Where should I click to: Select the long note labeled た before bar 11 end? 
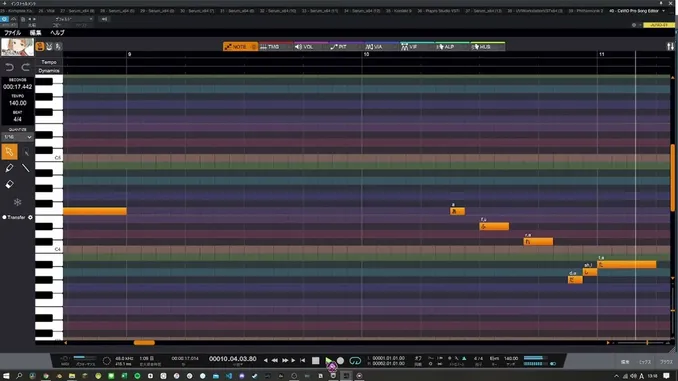click(627, 264)
